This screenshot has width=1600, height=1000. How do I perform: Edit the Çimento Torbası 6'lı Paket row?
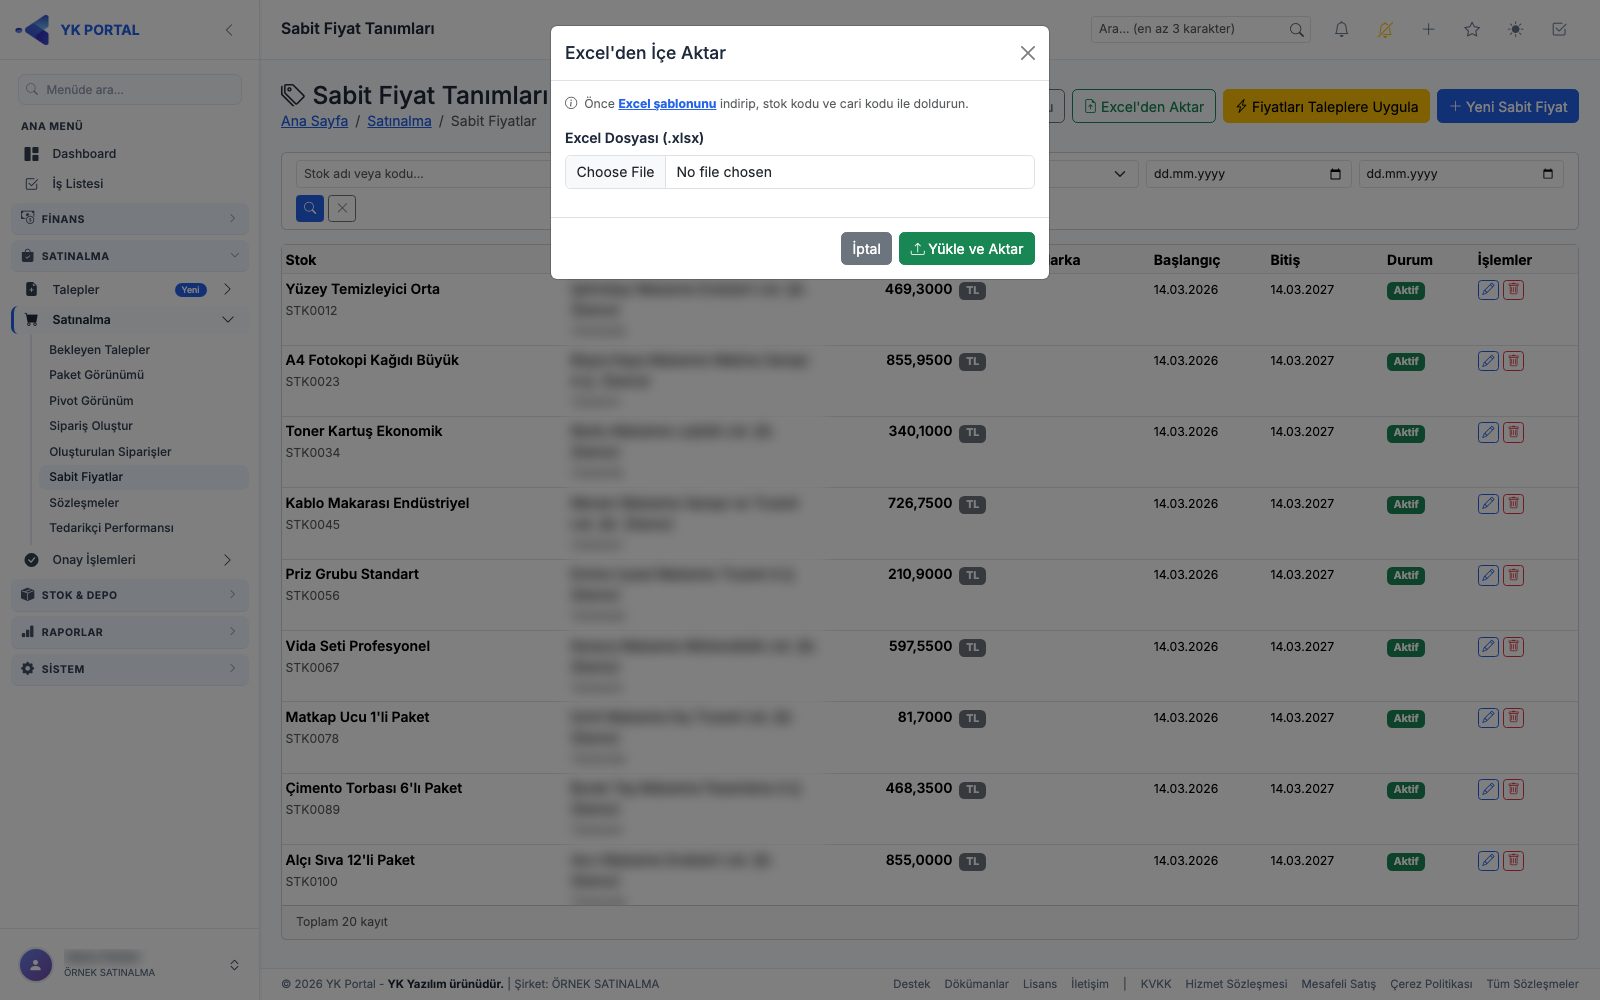coord(1488,789)
